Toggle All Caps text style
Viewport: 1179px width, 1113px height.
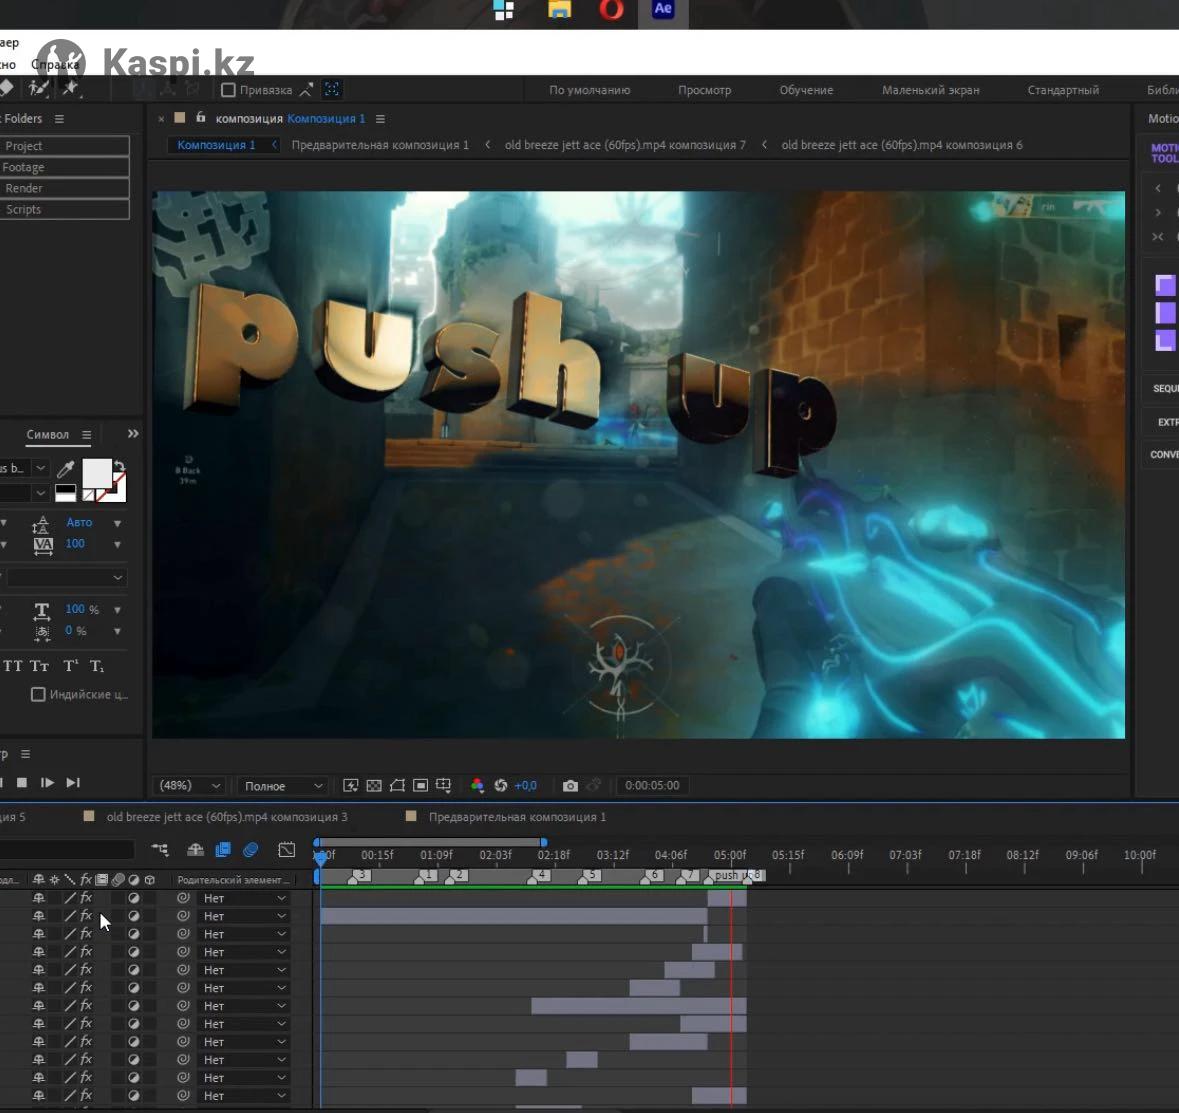pyautogui.click(x=13, y=666)
